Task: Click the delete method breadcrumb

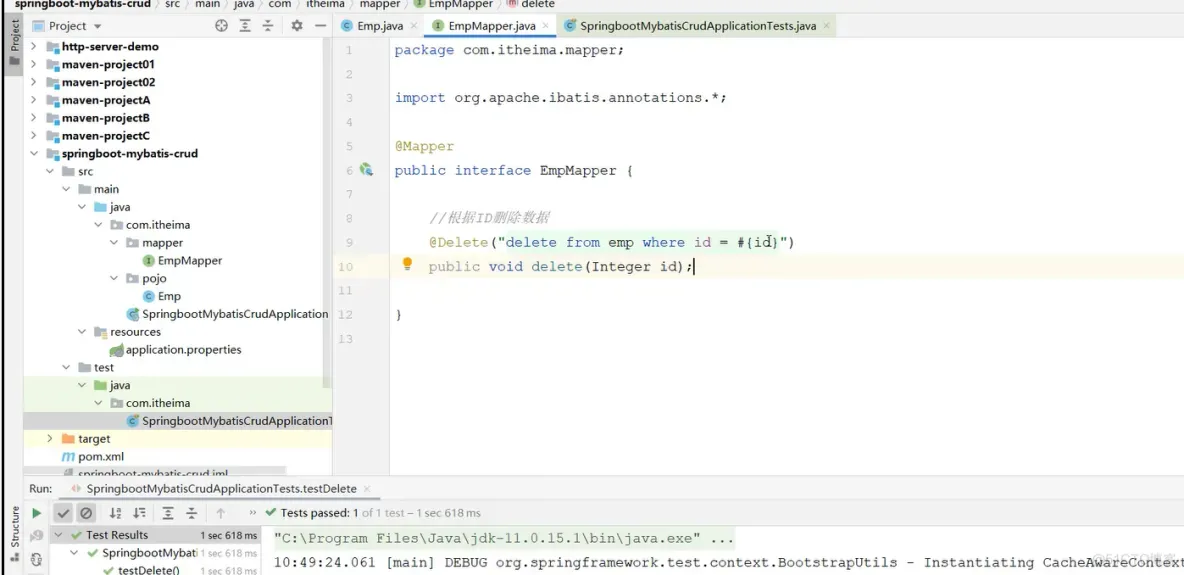Action: [x=531, y=4]
